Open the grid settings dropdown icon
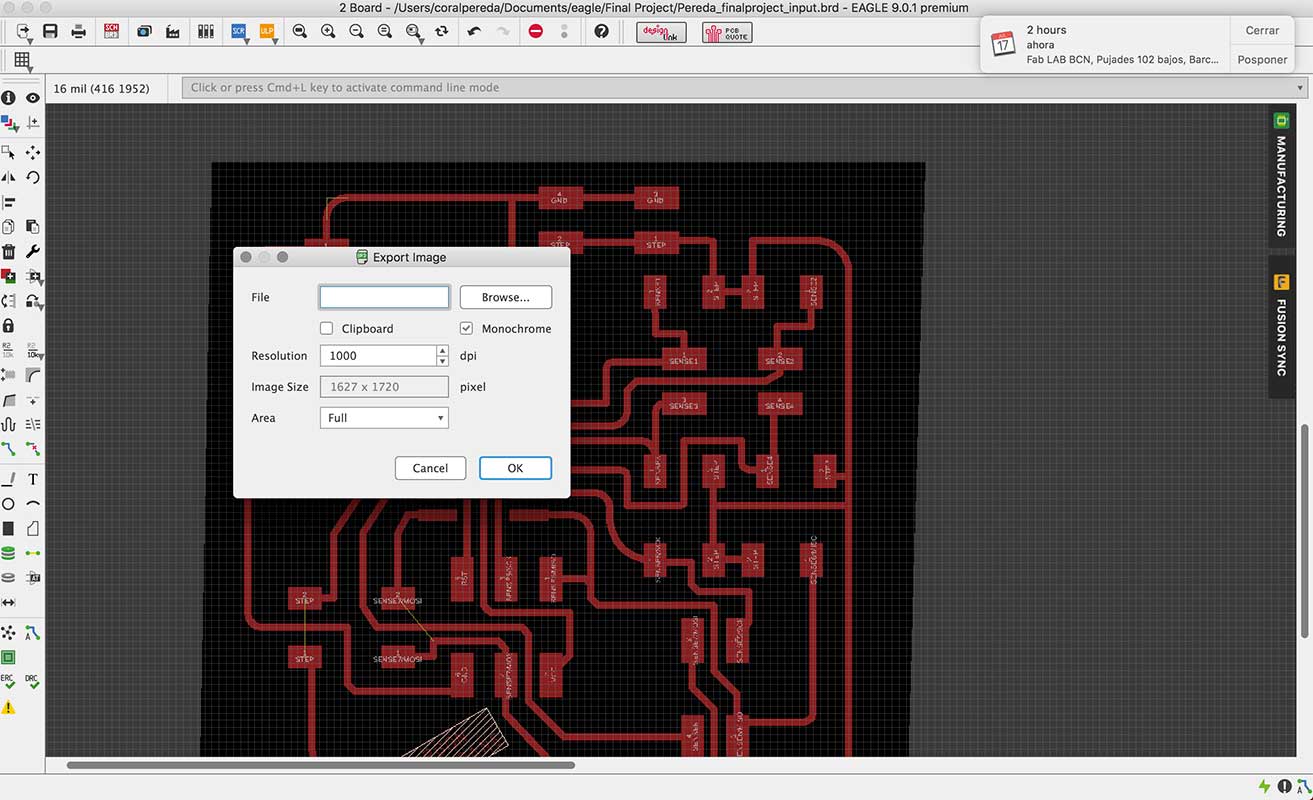The height and width of the screenshot is (800, 1313). tap(23, 61)
